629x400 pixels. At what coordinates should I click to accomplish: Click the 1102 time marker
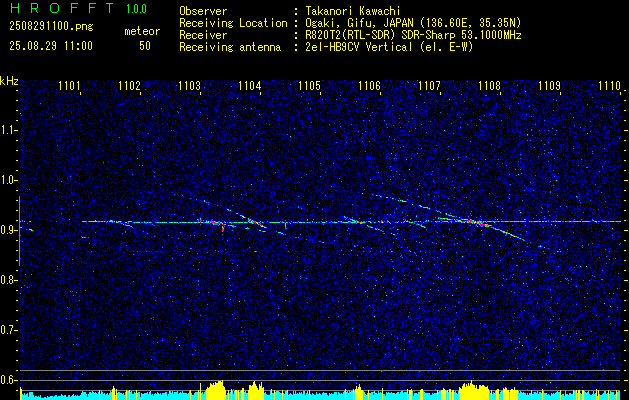(x=130, y=85)
